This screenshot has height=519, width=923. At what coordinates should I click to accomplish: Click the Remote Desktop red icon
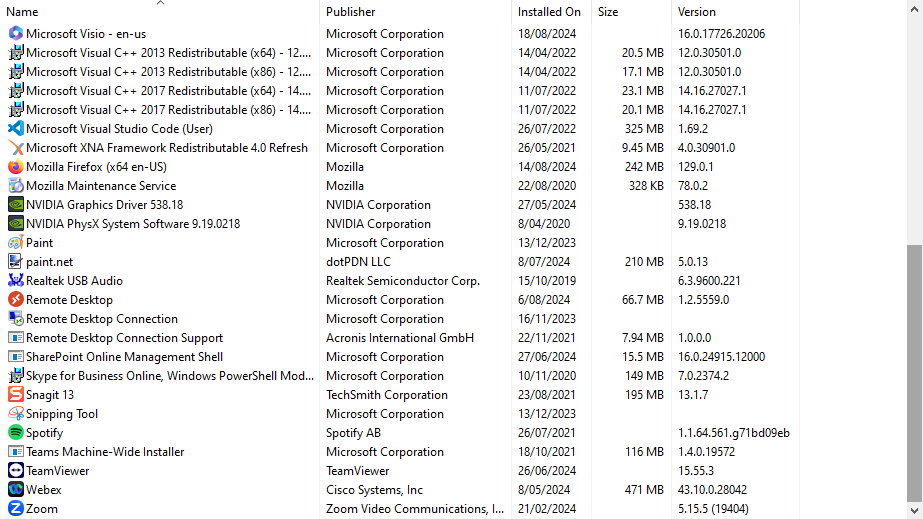point(15,300)
